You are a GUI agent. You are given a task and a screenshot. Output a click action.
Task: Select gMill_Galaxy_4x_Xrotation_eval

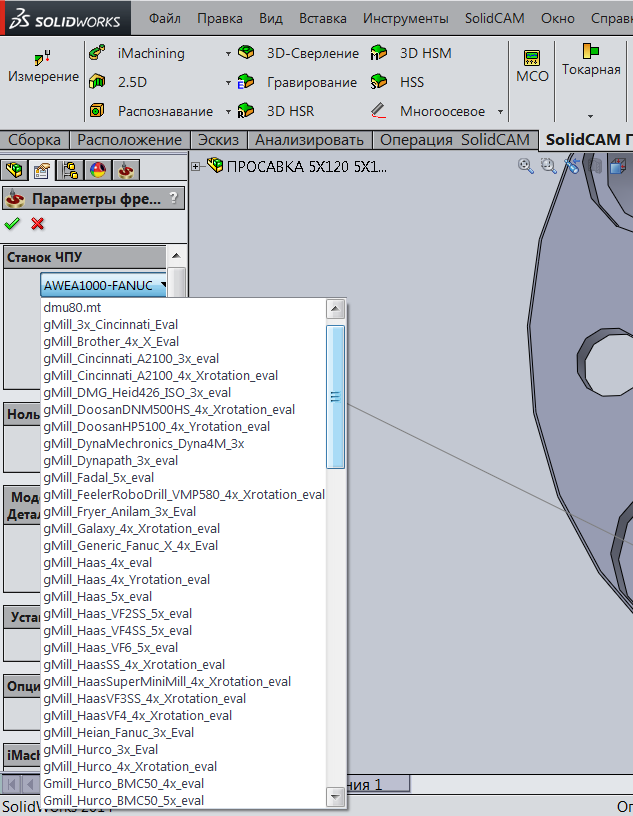click(183, 529)
